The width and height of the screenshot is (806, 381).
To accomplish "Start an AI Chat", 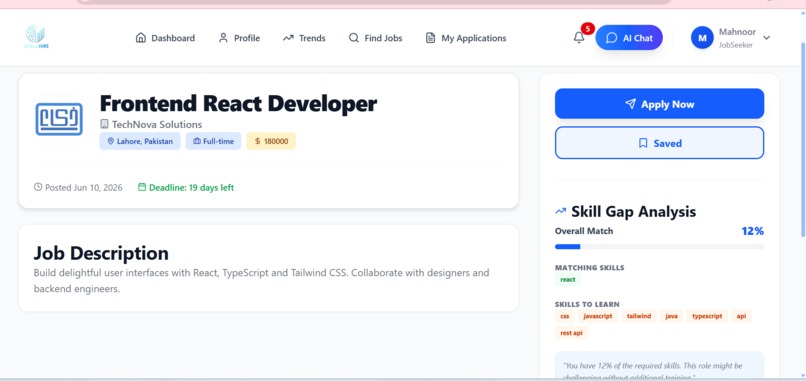I will click(629, 38).
